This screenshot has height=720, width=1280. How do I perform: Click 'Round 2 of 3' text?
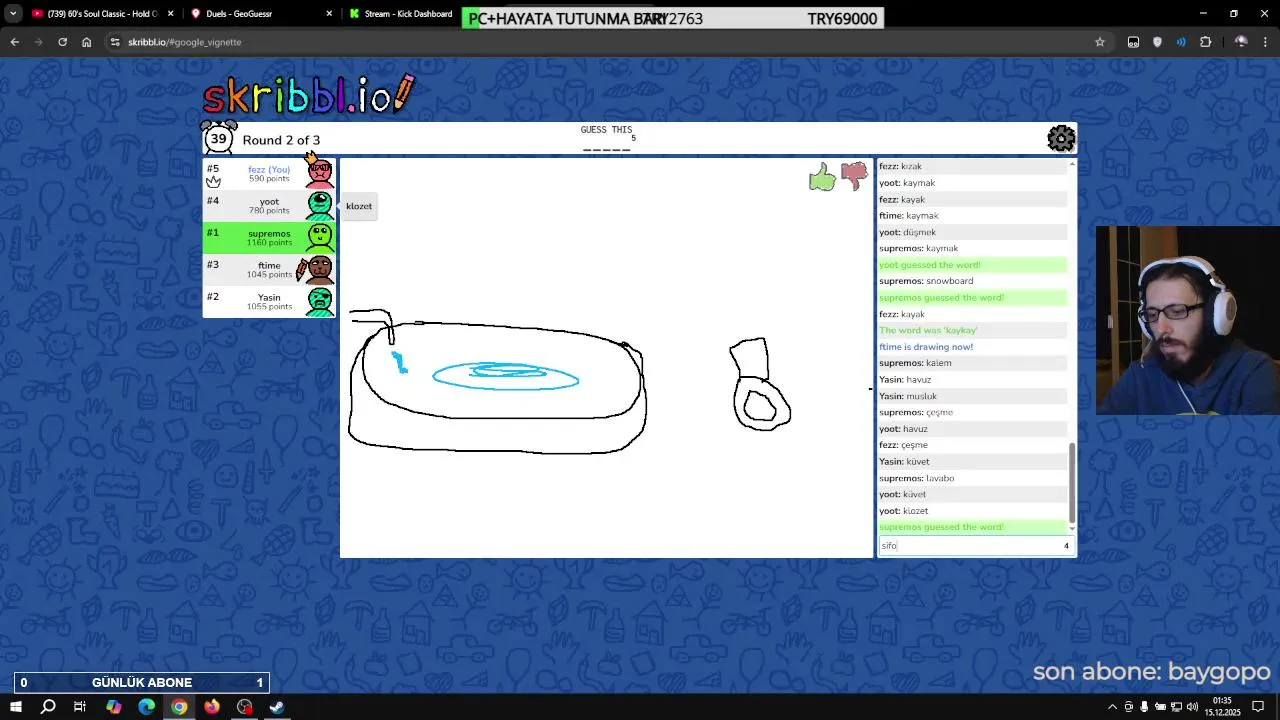pos(281,140)
